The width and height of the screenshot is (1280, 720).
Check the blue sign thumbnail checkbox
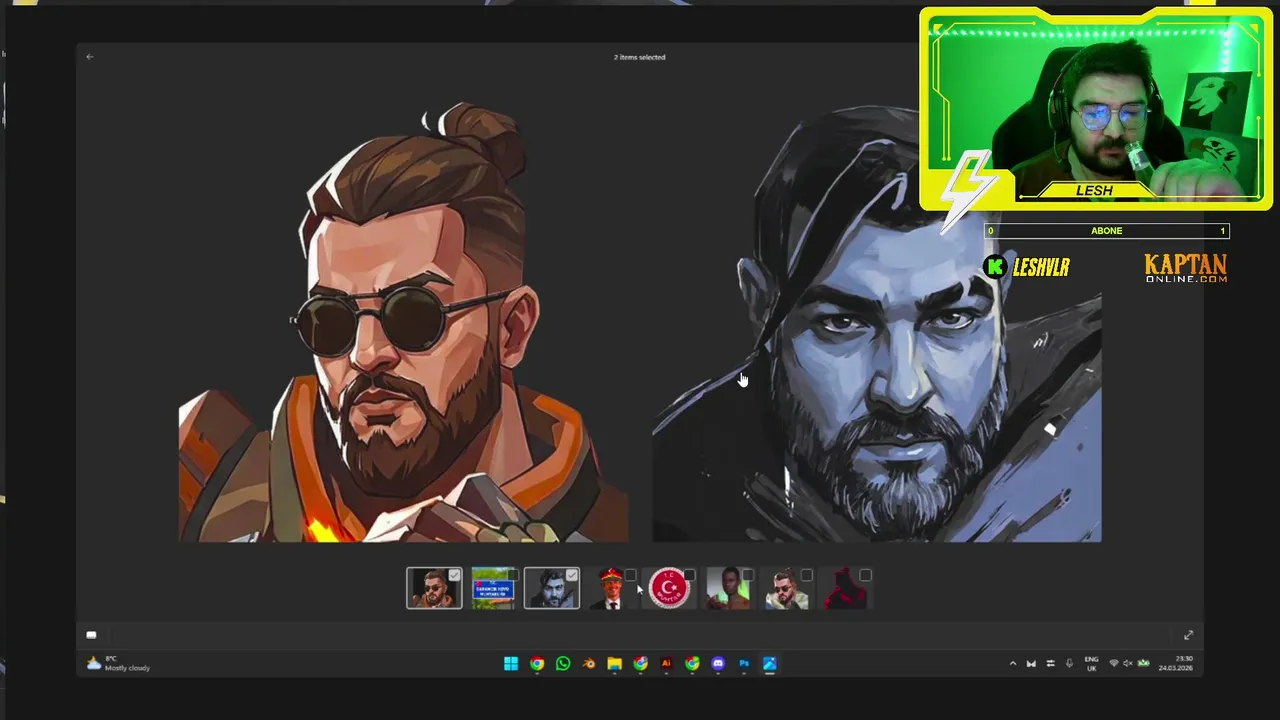(513, 575)
